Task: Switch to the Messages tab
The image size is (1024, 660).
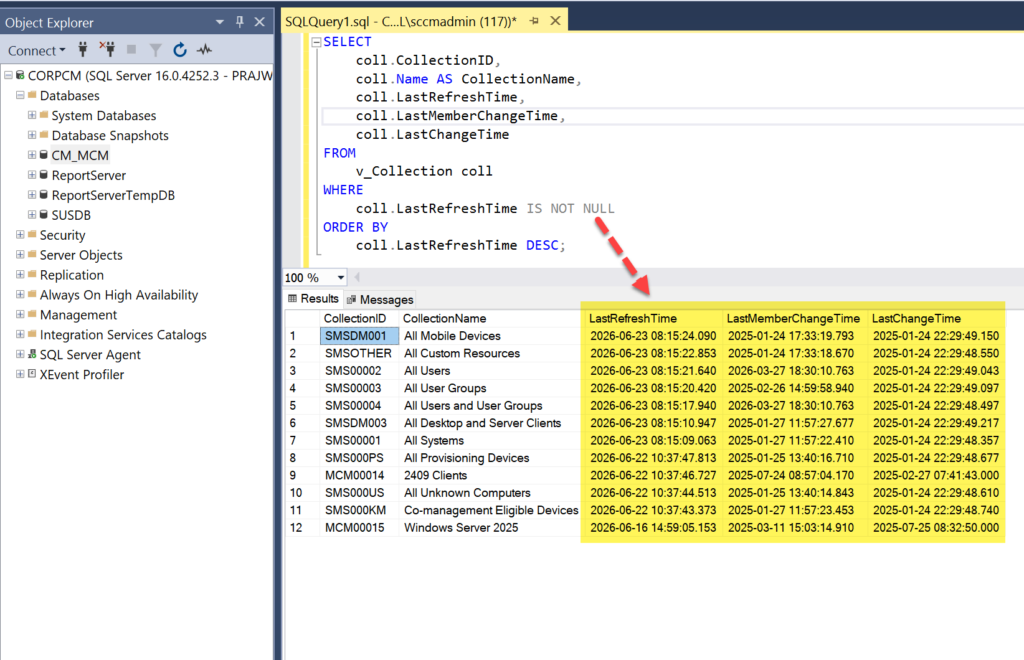Action: (380, 300)
